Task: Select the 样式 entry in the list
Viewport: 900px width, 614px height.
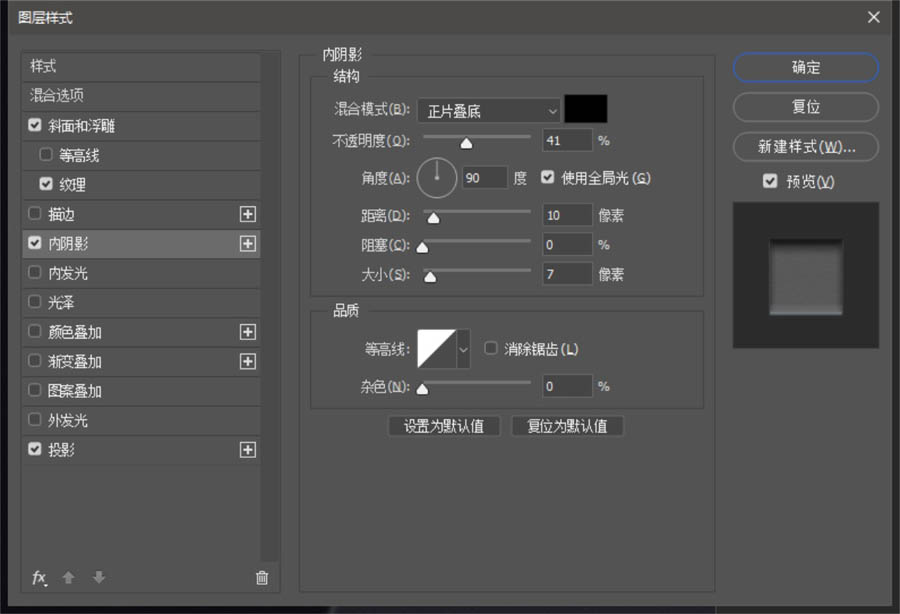Action: coord(141,67)
